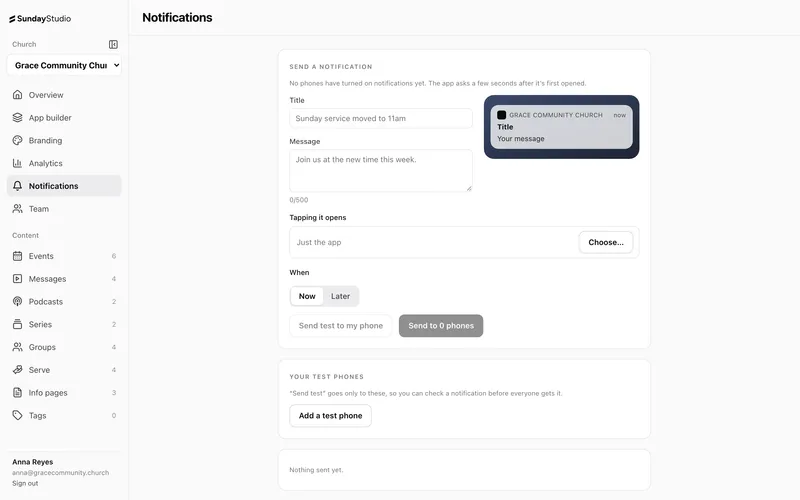Click the Series stack icon
The height and width of the screenshot is (500, 800).
click(x=17, y=324)
